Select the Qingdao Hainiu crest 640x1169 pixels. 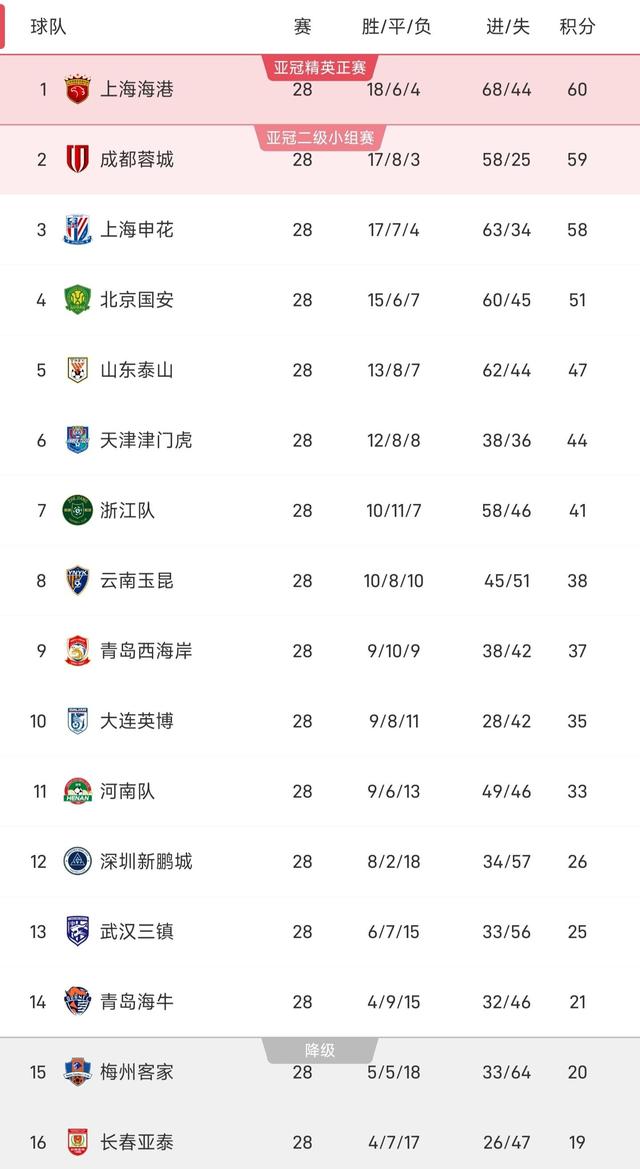[x=78, y=1002]
